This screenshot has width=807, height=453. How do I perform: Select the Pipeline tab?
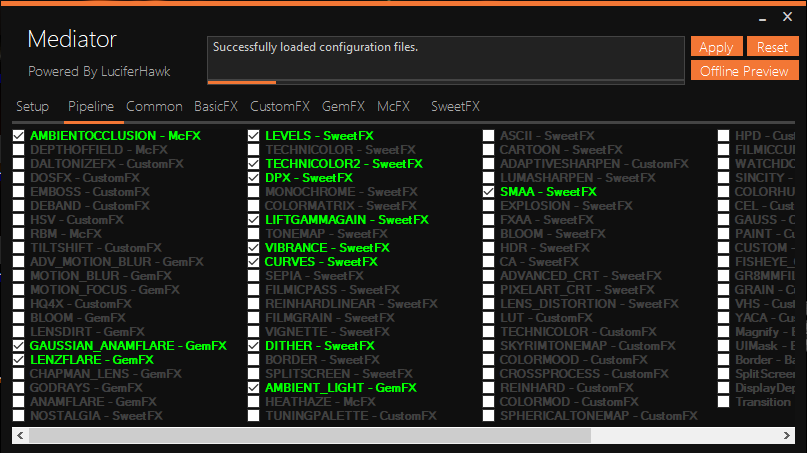click(x=91, y=107)
